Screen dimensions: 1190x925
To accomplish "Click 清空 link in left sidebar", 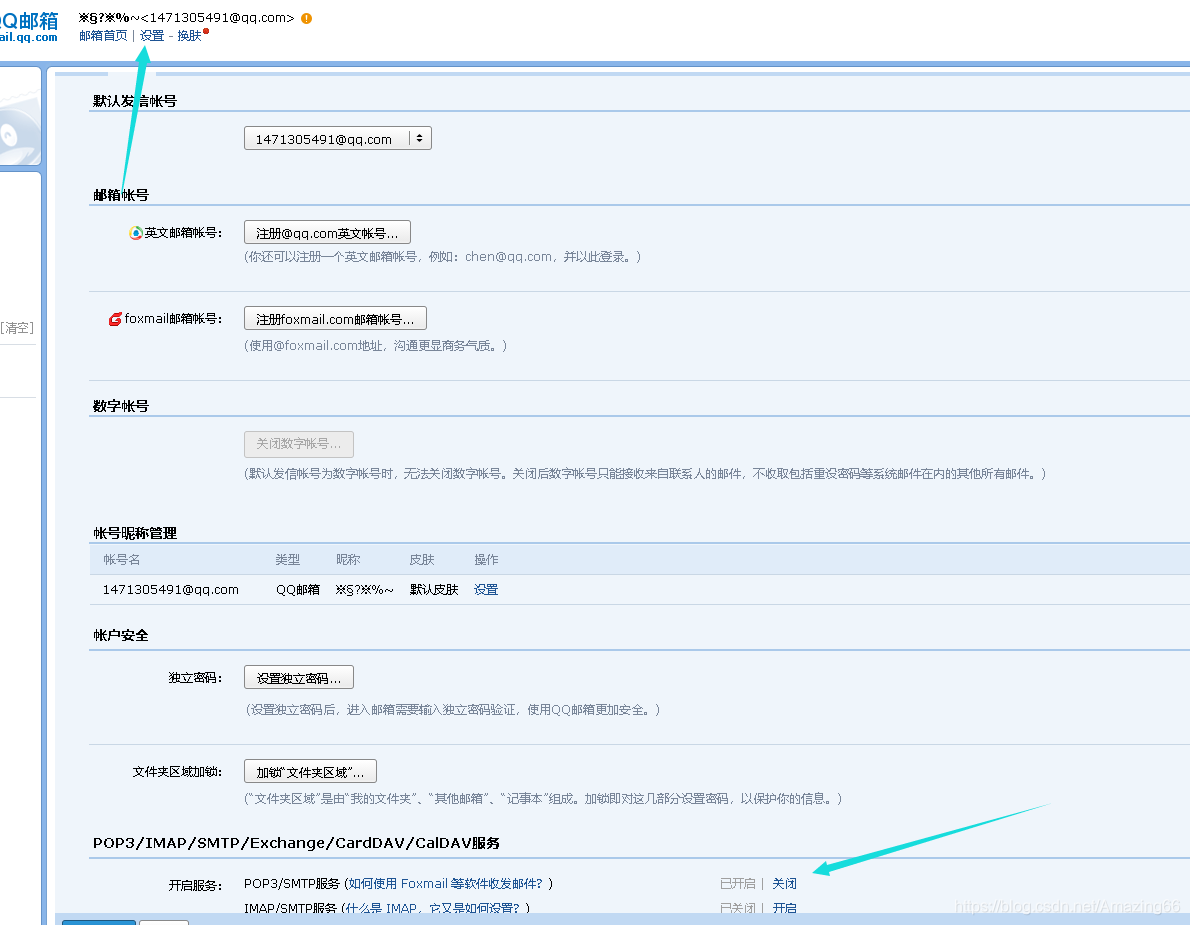I will pyautogui.click(x=17, y=328).
